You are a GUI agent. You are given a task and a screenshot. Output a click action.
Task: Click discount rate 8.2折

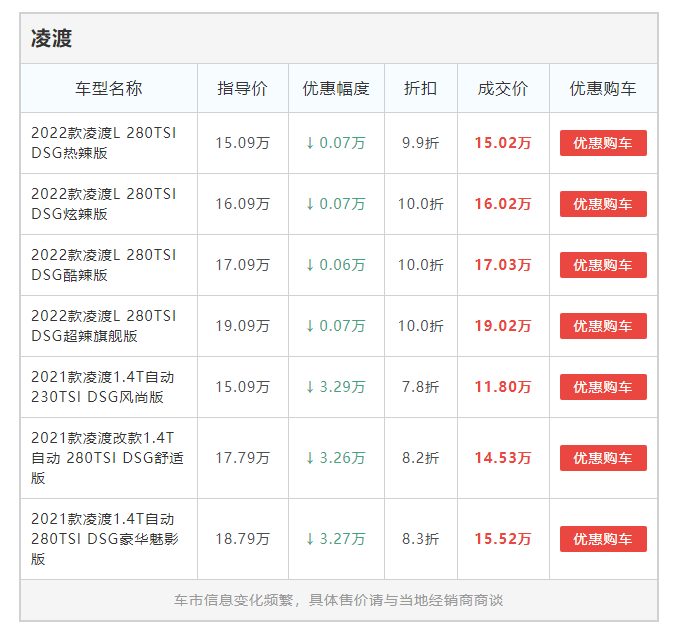click(x=420, y=458)
